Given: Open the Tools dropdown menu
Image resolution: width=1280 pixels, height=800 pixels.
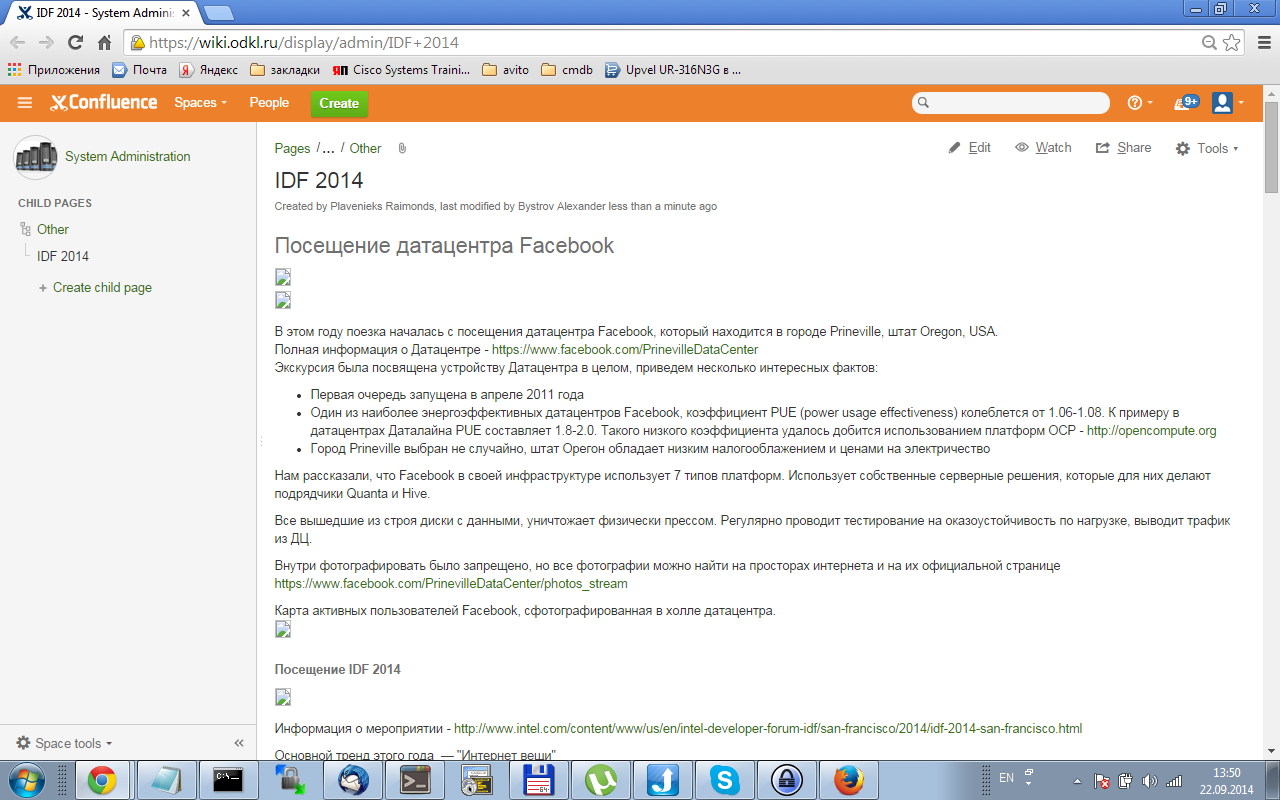Looking at the screenshot, I should tap(1207, 148).
